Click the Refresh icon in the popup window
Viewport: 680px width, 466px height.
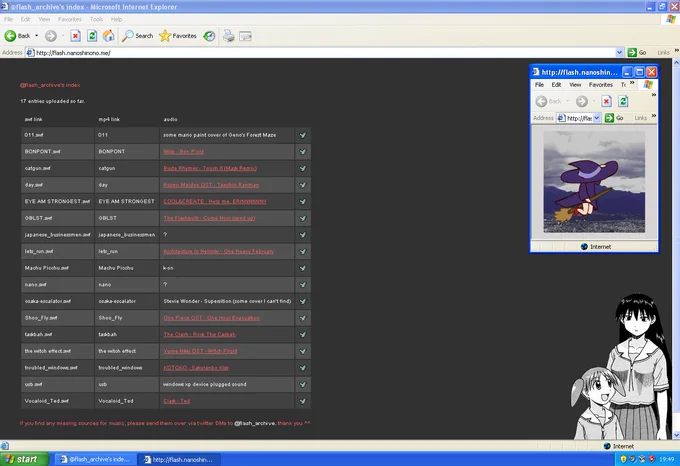pyautogui.click(x=623, y=101)
